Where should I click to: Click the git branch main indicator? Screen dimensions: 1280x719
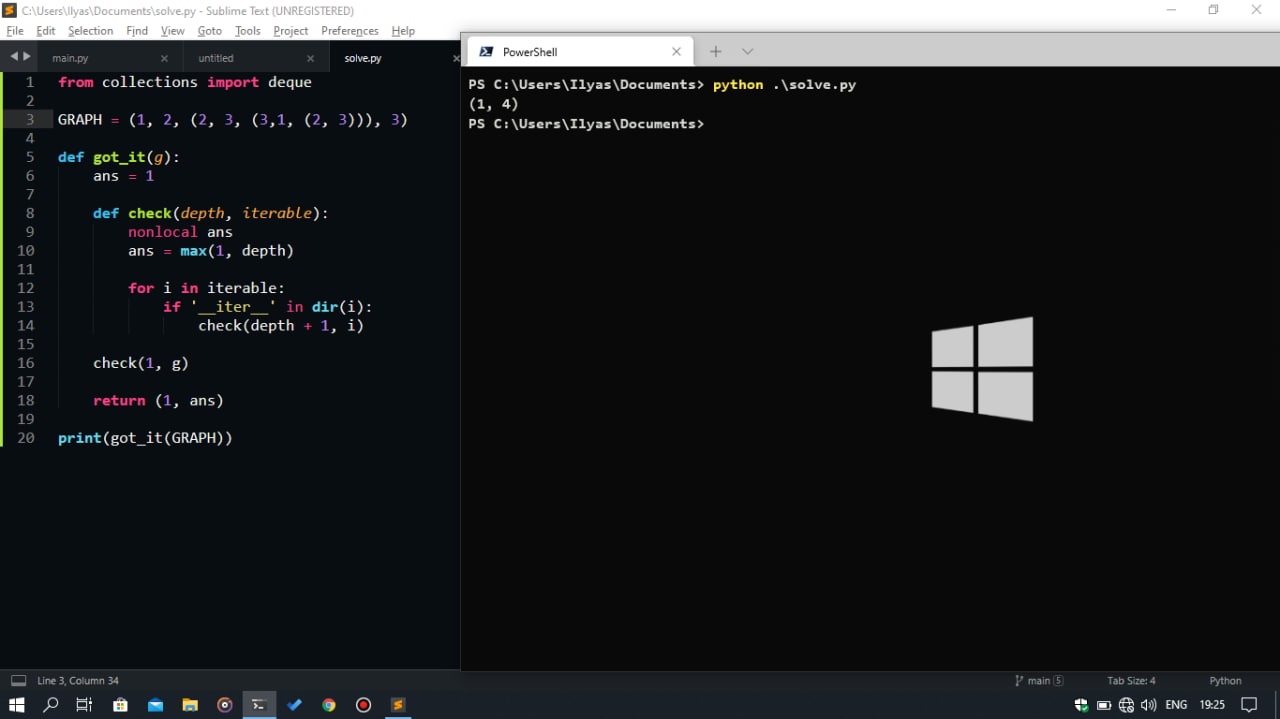tap(1038, 681)
